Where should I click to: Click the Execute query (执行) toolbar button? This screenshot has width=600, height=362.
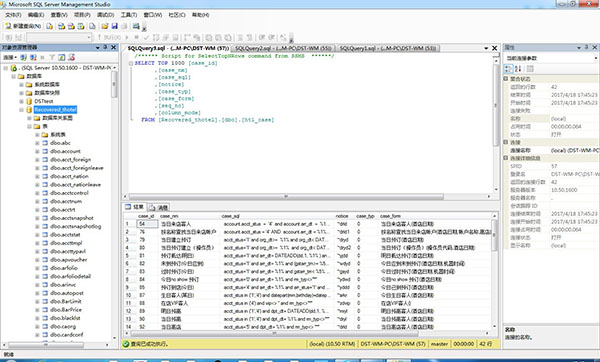point(110,37)
